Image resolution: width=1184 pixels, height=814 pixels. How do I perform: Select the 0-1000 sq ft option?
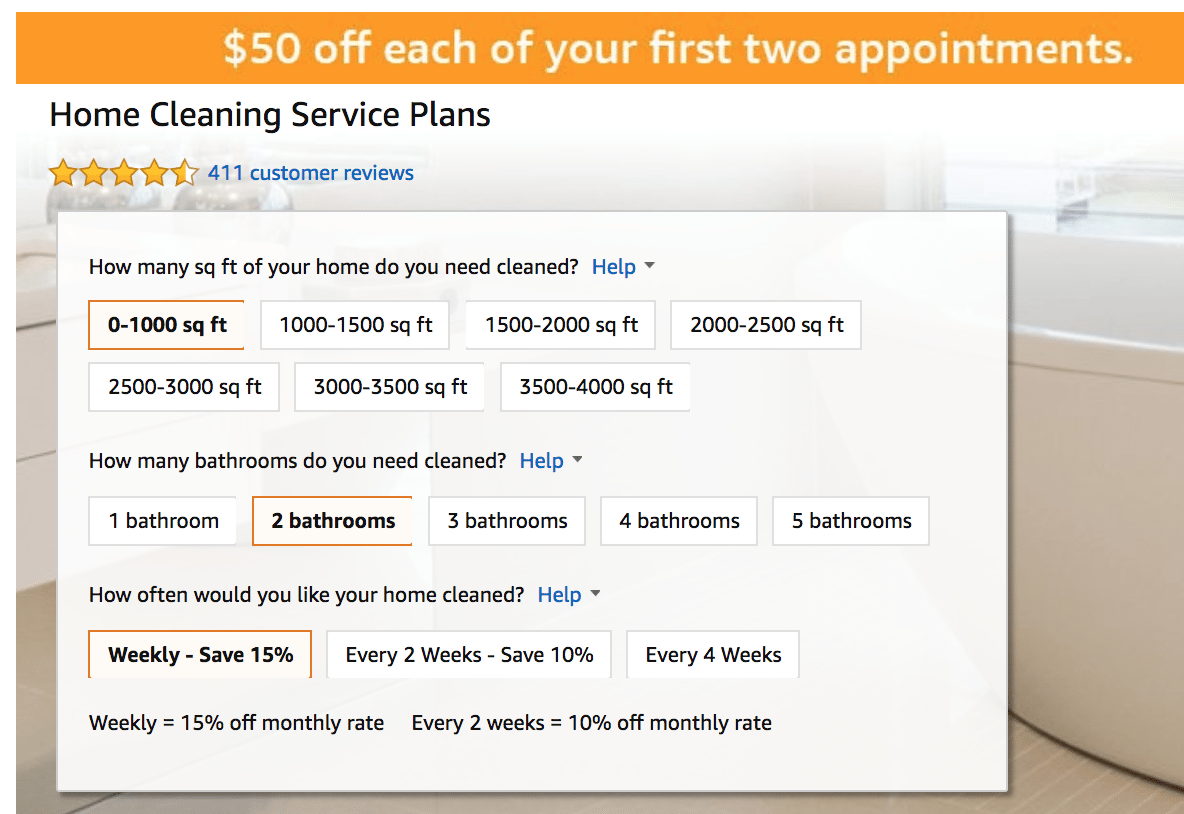[166, 325]
